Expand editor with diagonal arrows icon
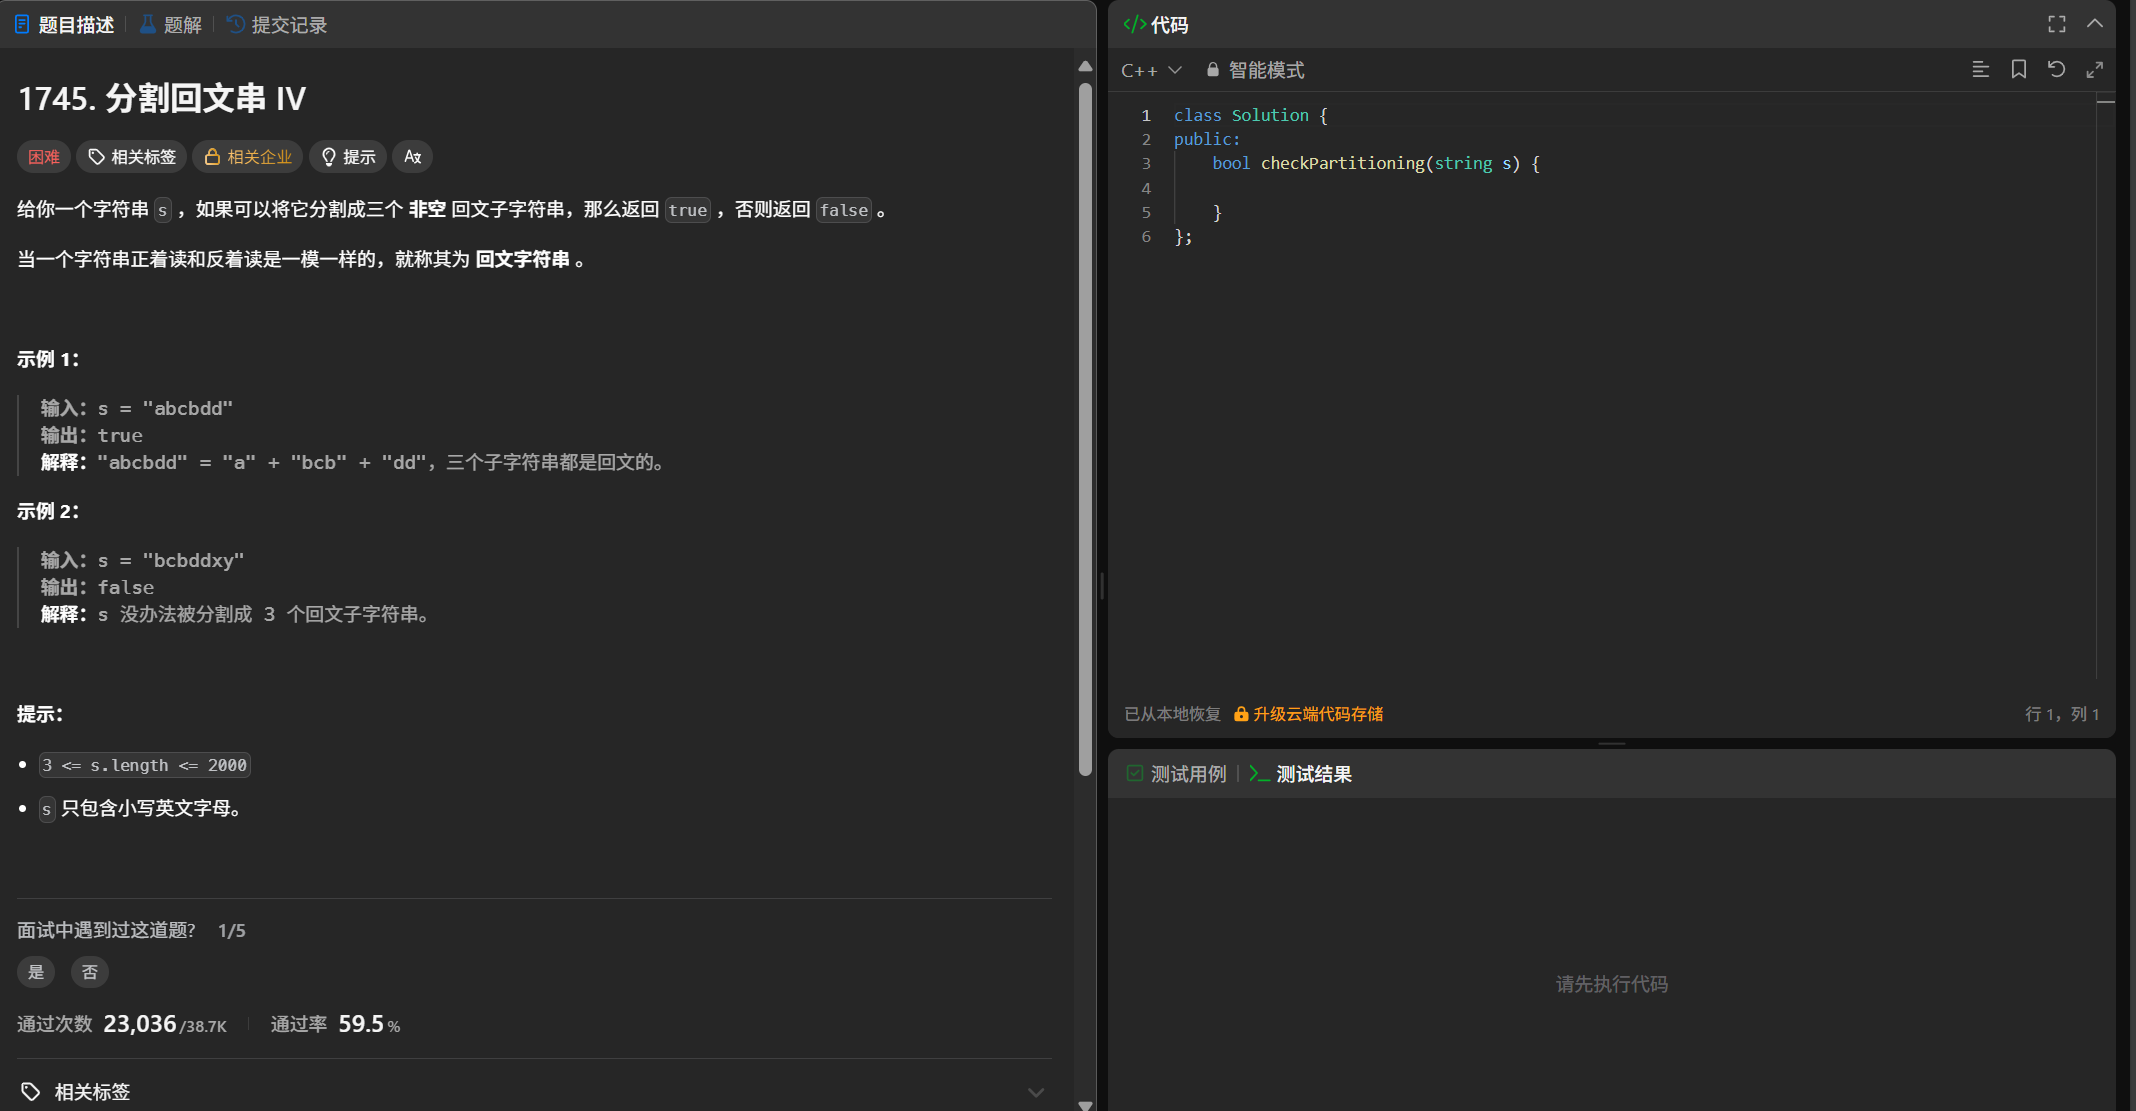 pyautogui.click(x=2094, y=69)
